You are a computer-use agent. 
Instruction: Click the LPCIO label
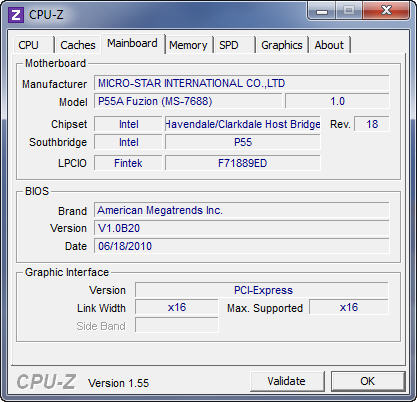pyautogui.click(x=72, y=163)
